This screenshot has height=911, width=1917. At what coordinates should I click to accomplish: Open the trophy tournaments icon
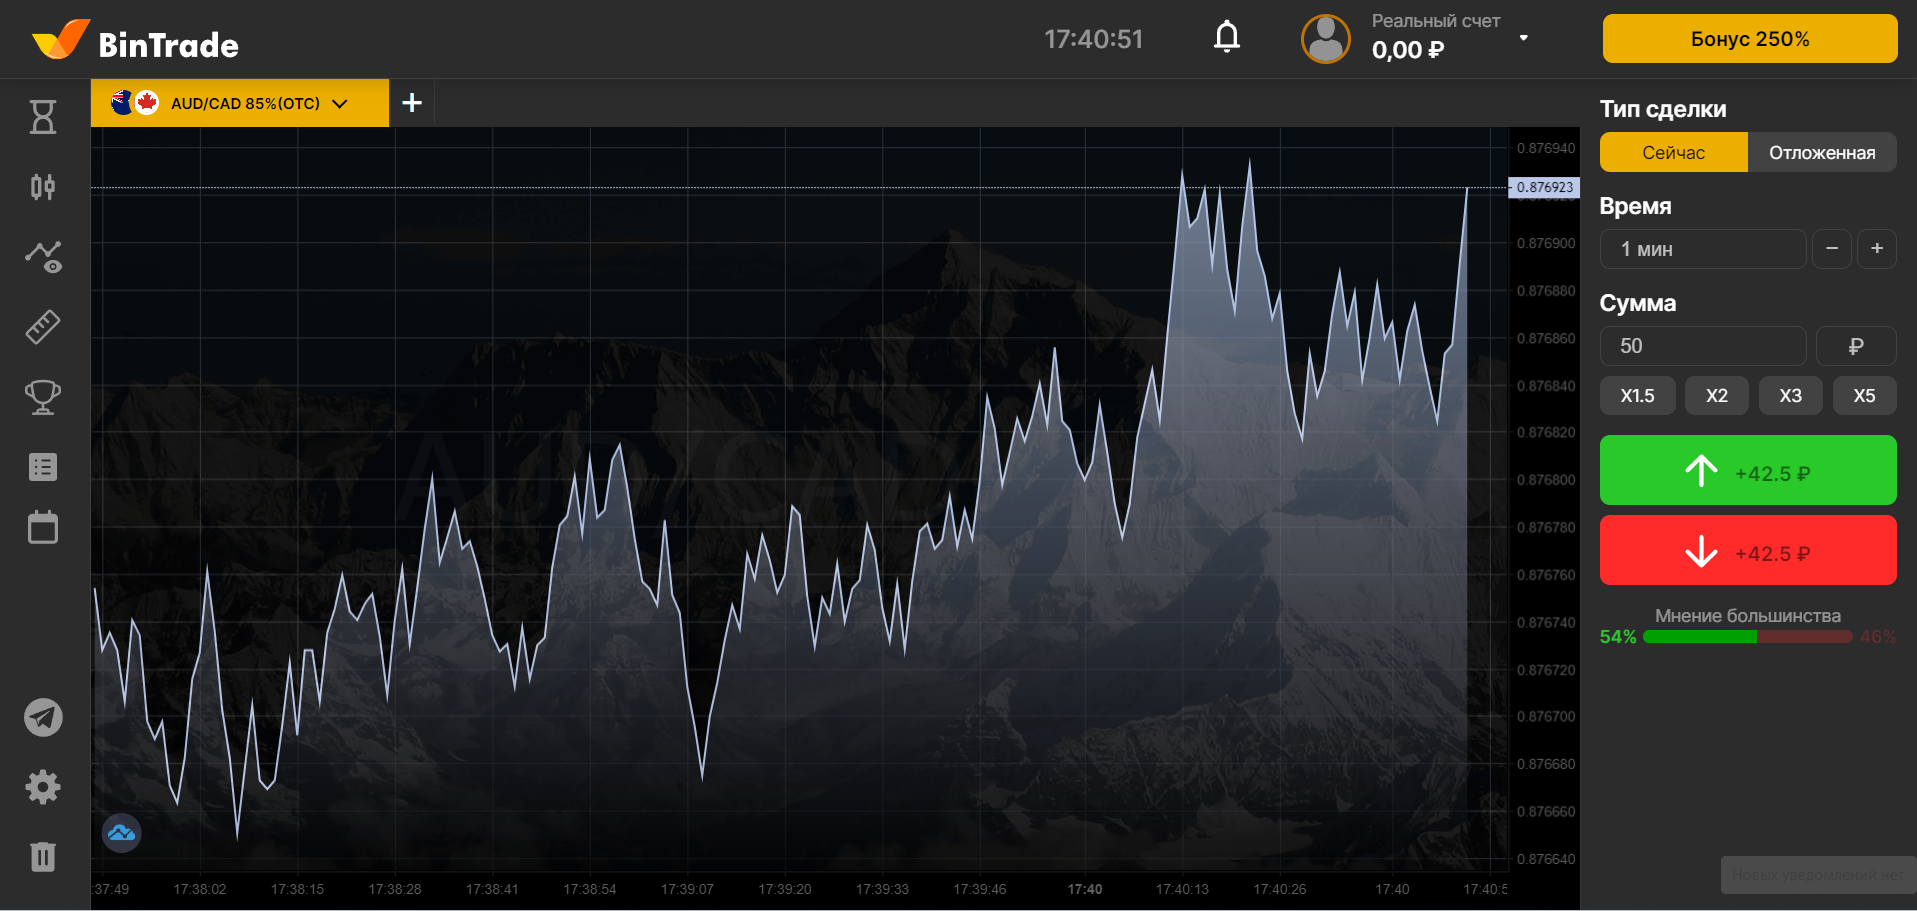(x=43, y=397)
